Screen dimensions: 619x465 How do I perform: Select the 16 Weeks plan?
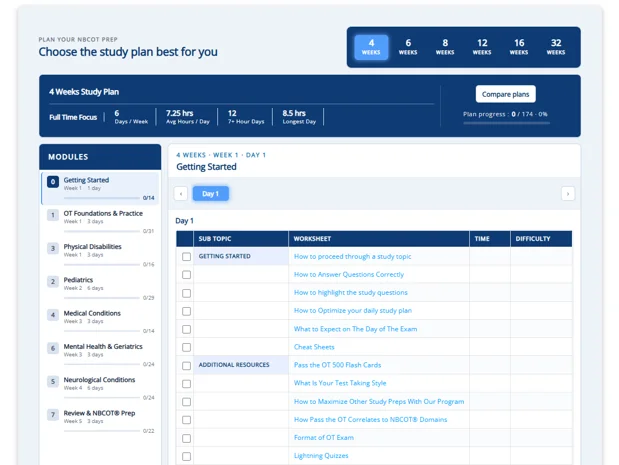(x=519, y=47)
